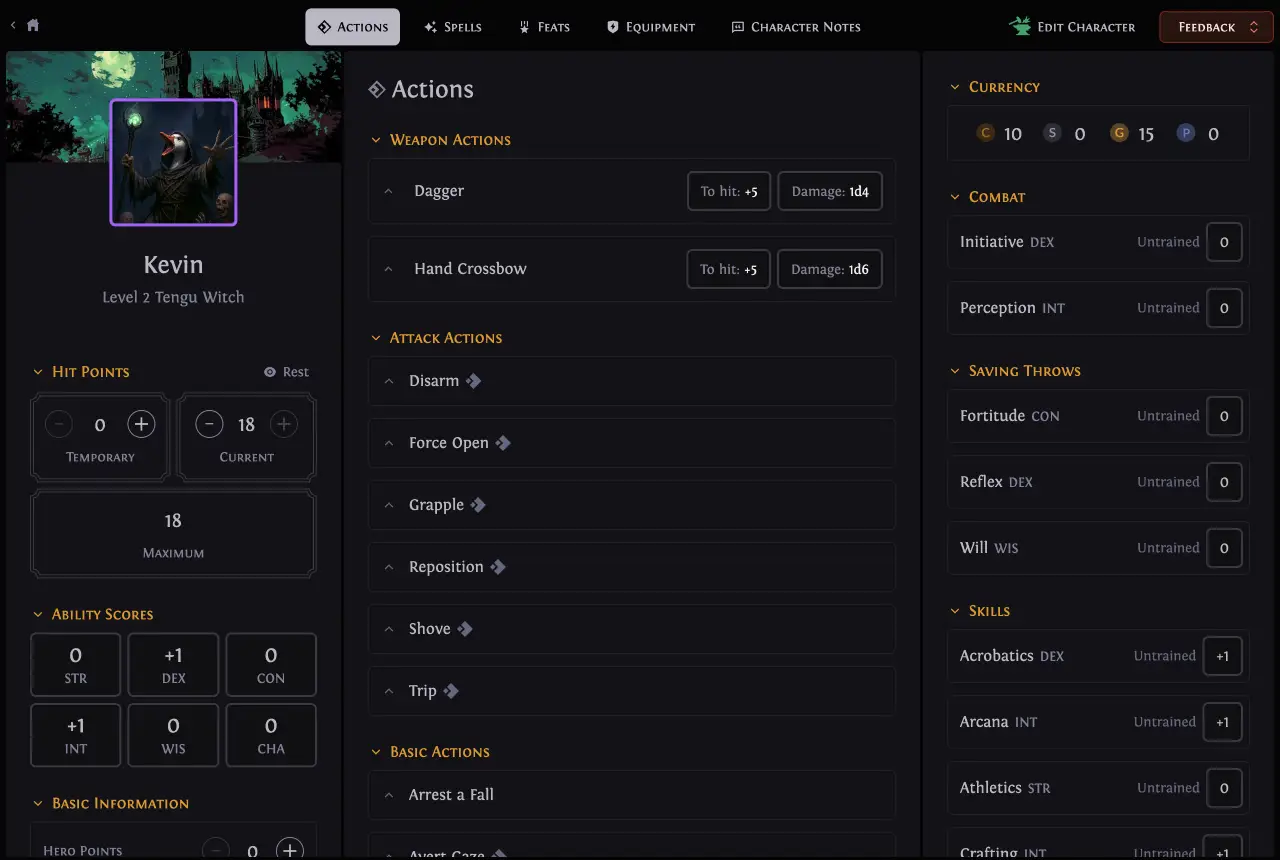
Task: Increase Hero Points with plus button
Action: click(289, 850)
